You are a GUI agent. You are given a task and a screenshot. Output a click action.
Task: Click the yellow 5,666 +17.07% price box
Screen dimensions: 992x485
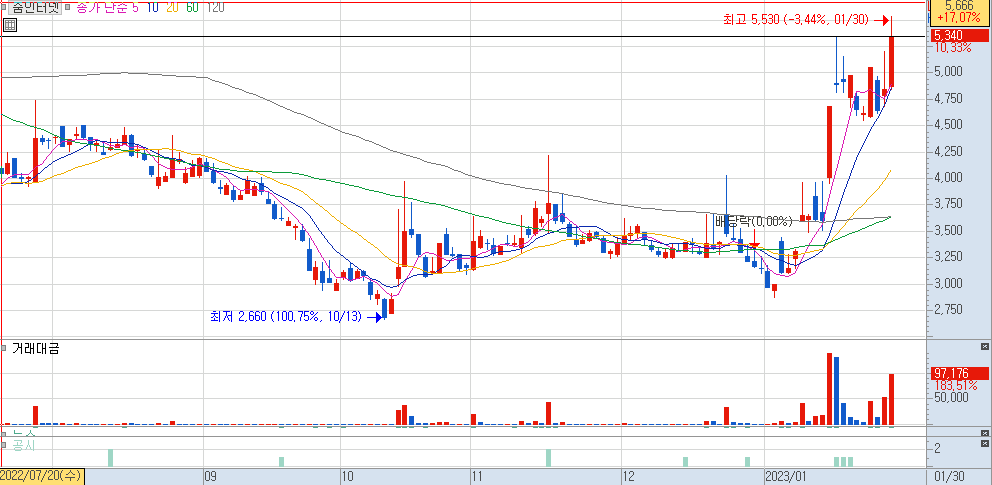(959, 11)
